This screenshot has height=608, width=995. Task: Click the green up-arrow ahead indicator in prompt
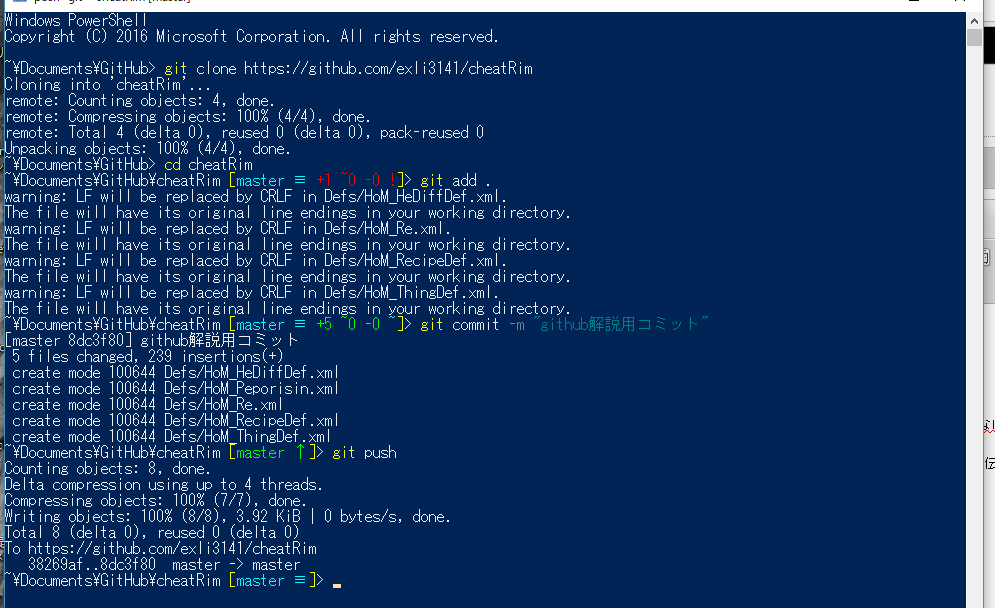pyautogui.click(x=300, y=452)
